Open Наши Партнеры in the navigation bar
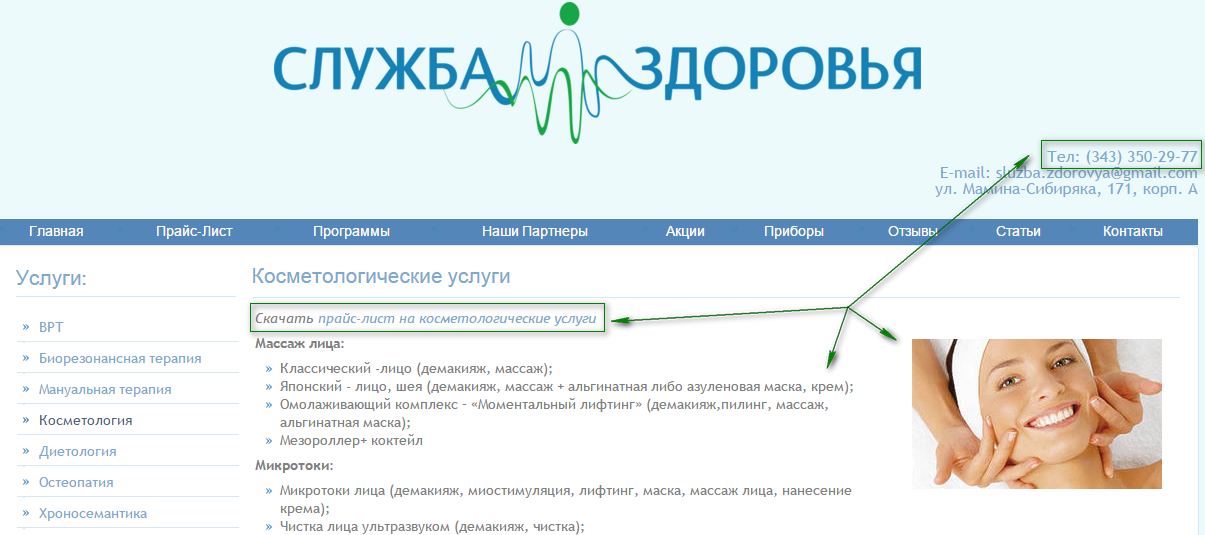 [535, 231]
